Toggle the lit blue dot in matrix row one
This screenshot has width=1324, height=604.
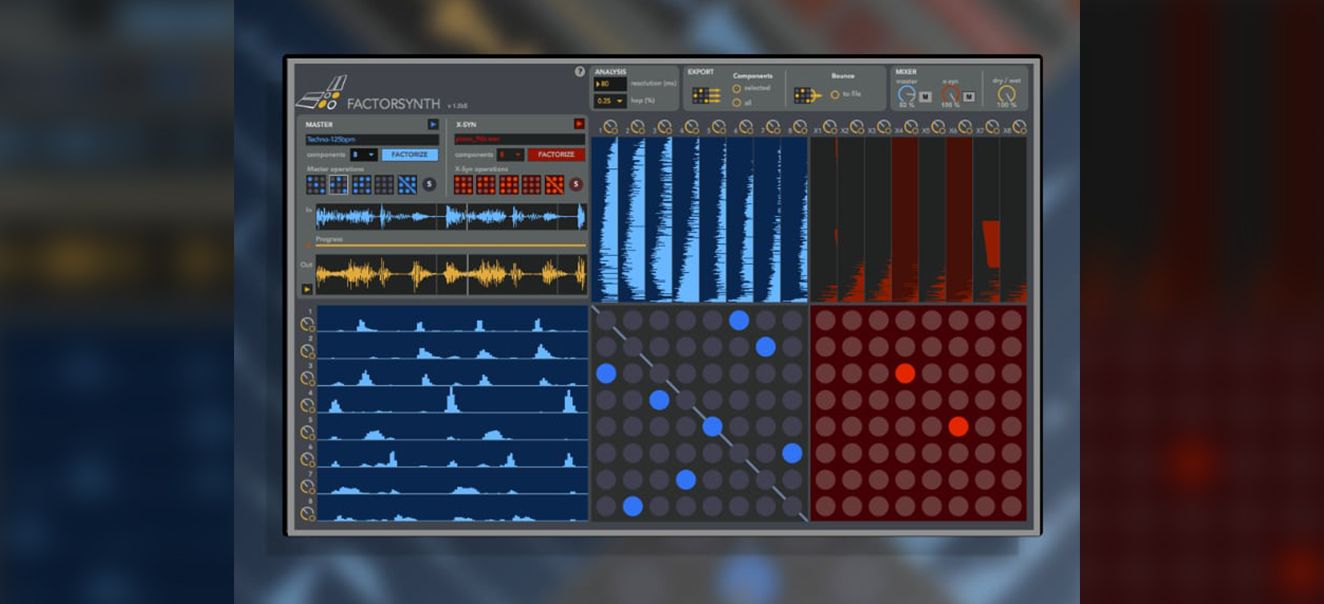click(739, 320)
